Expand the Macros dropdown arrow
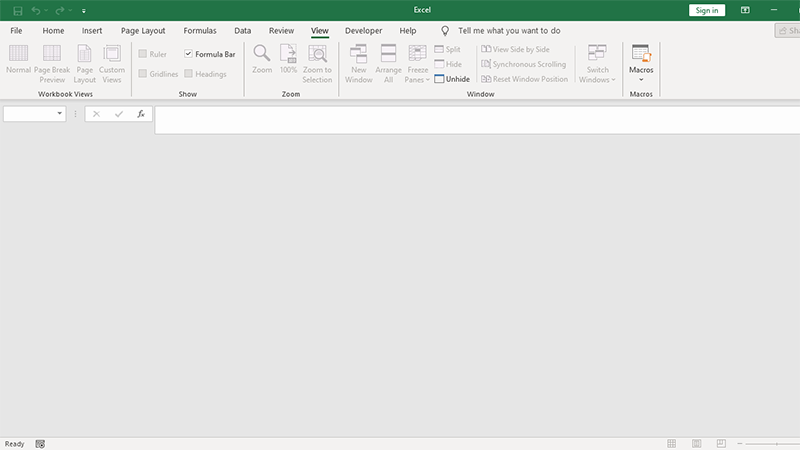Viewport: 800px width, 450px height. pyautogui.click(x=641, y=80)
